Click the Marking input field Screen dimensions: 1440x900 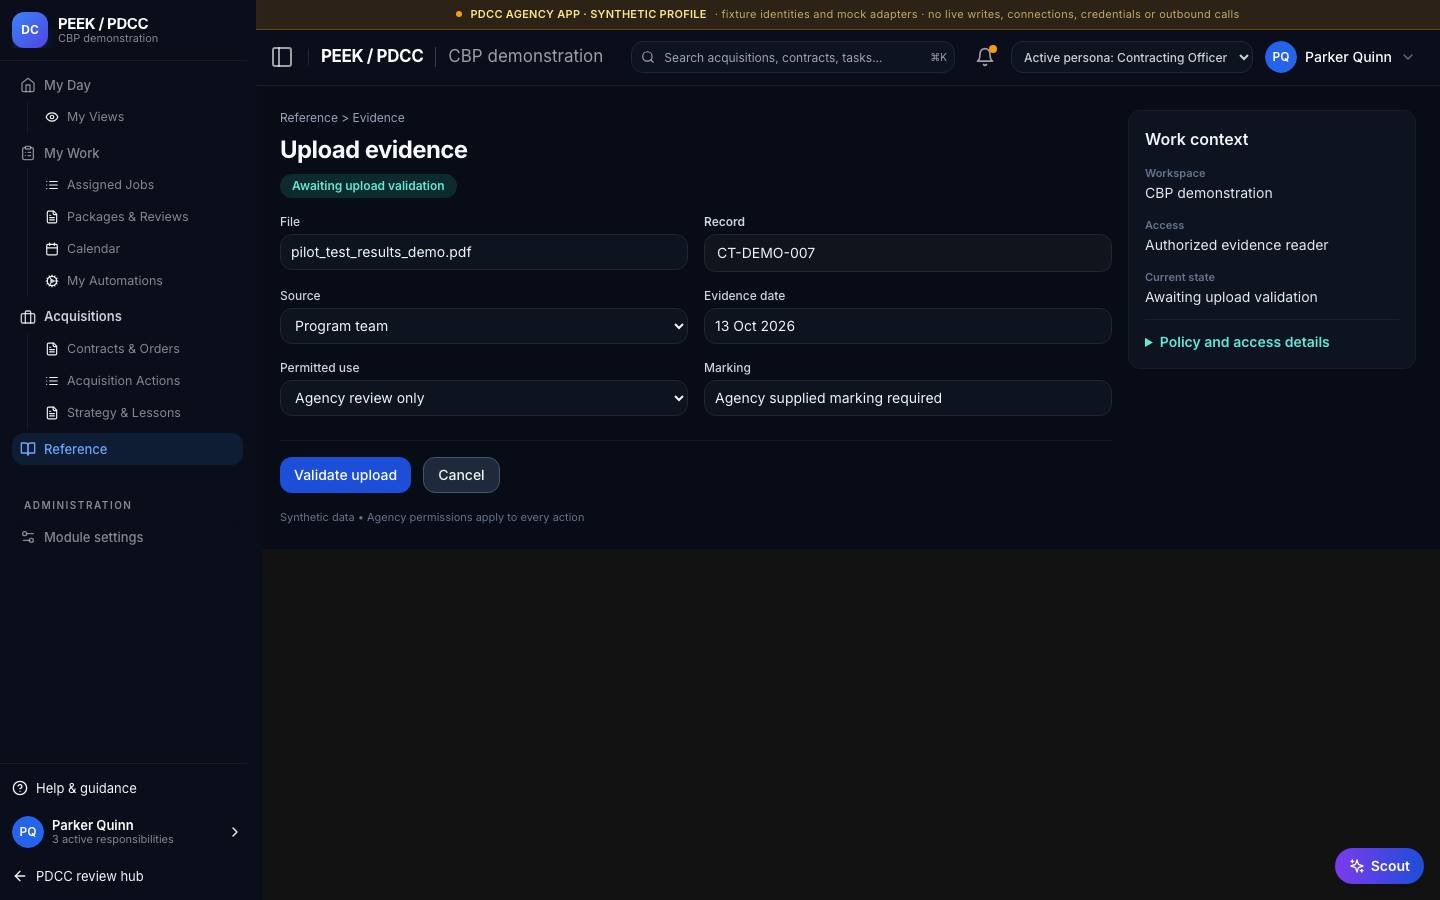(x=908, y=398)
